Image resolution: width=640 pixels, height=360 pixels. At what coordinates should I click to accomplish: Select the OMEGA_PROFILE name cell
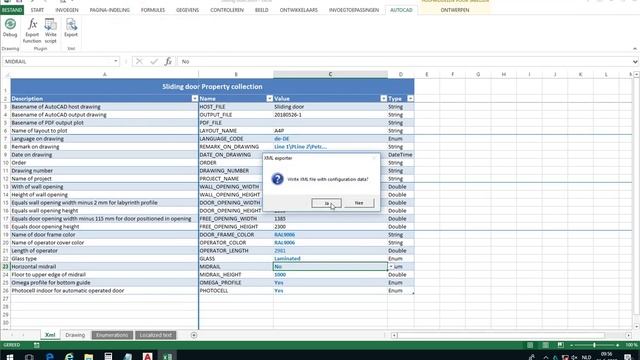pyautogui.click(x=236, y=282)
